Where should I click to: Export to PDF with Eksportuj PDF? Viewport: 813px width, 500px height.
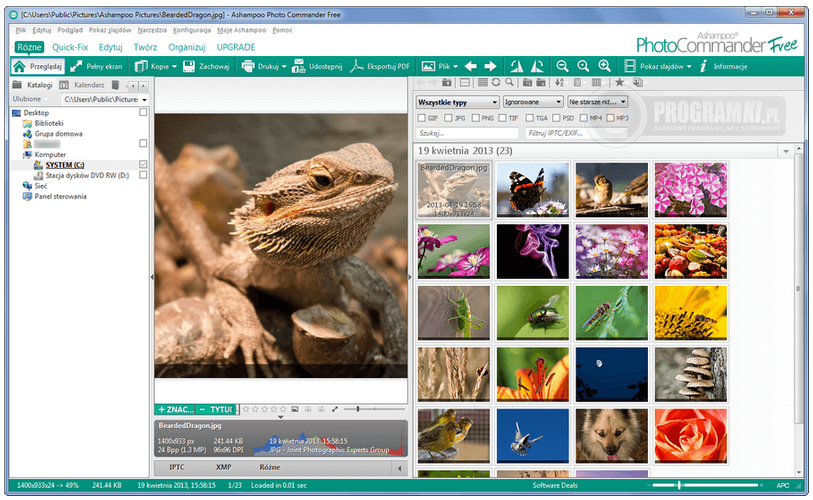point(380,66)
